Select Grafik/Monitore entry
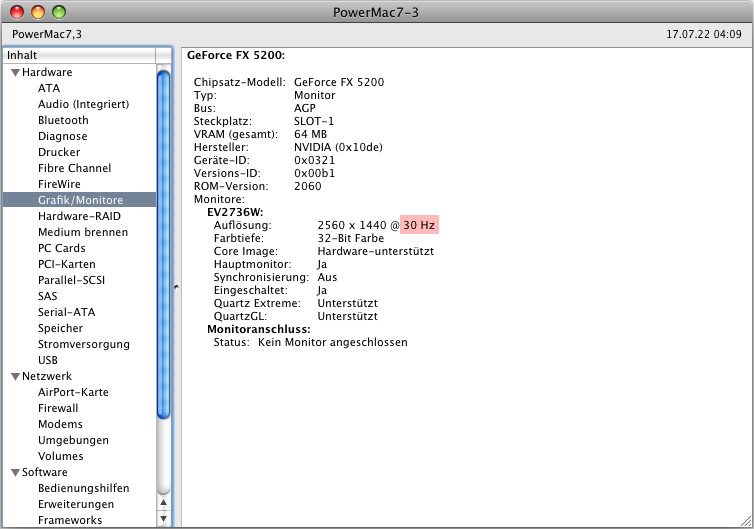This screenshot has width=754, height=529. (79, 200)
